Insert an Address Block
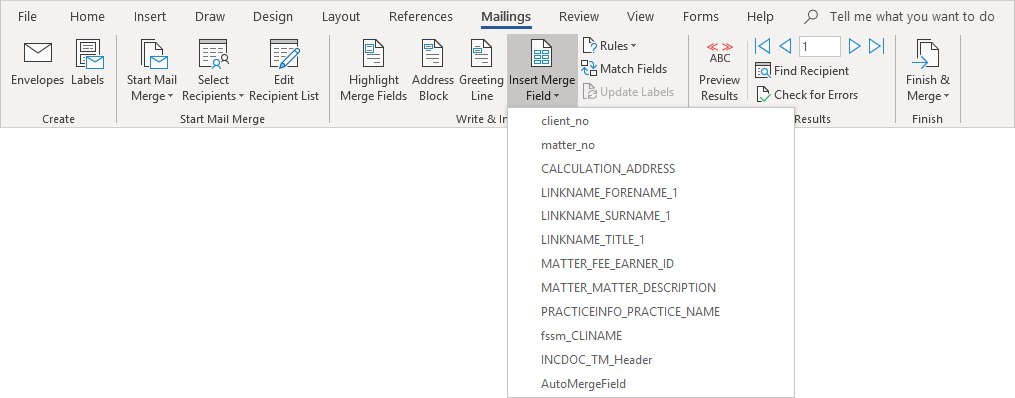Screen dimensions: 1015x398 433,71
